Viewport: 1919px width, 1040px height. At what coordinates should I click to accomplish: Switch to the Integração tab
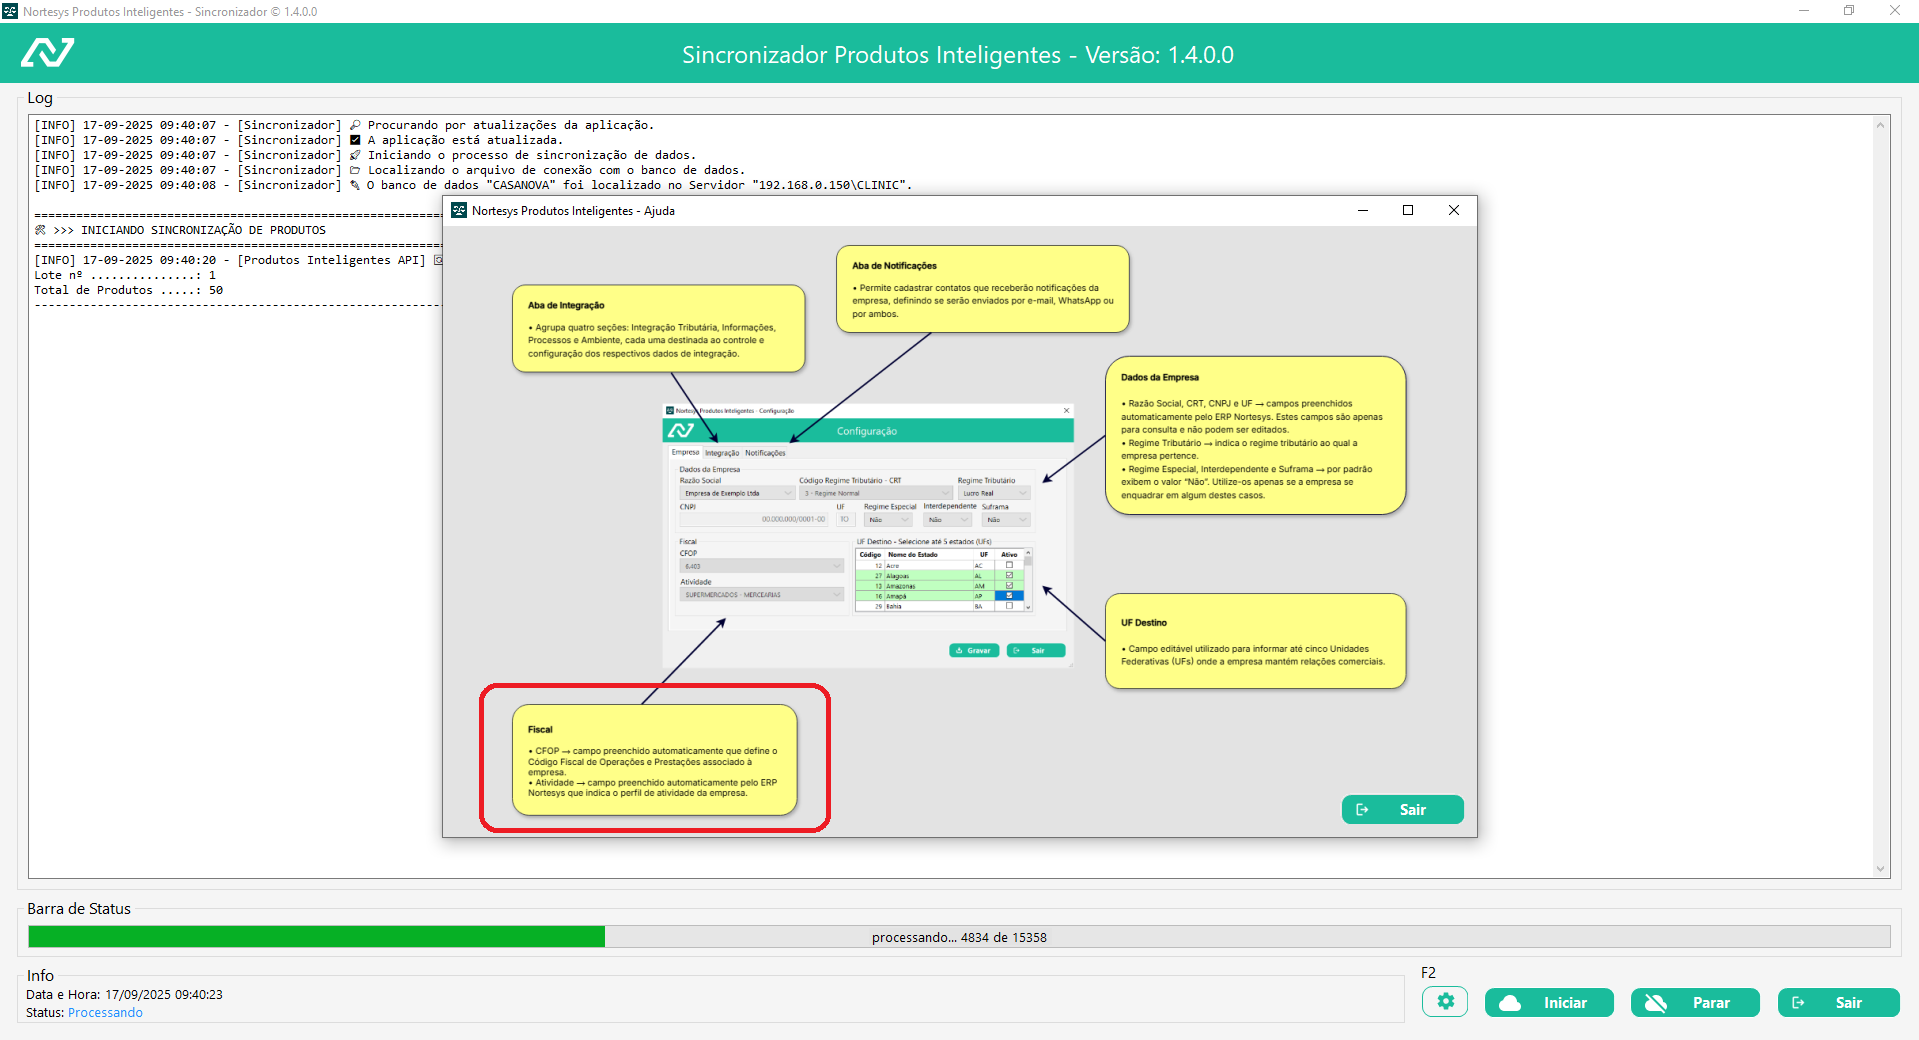(722, 453)
